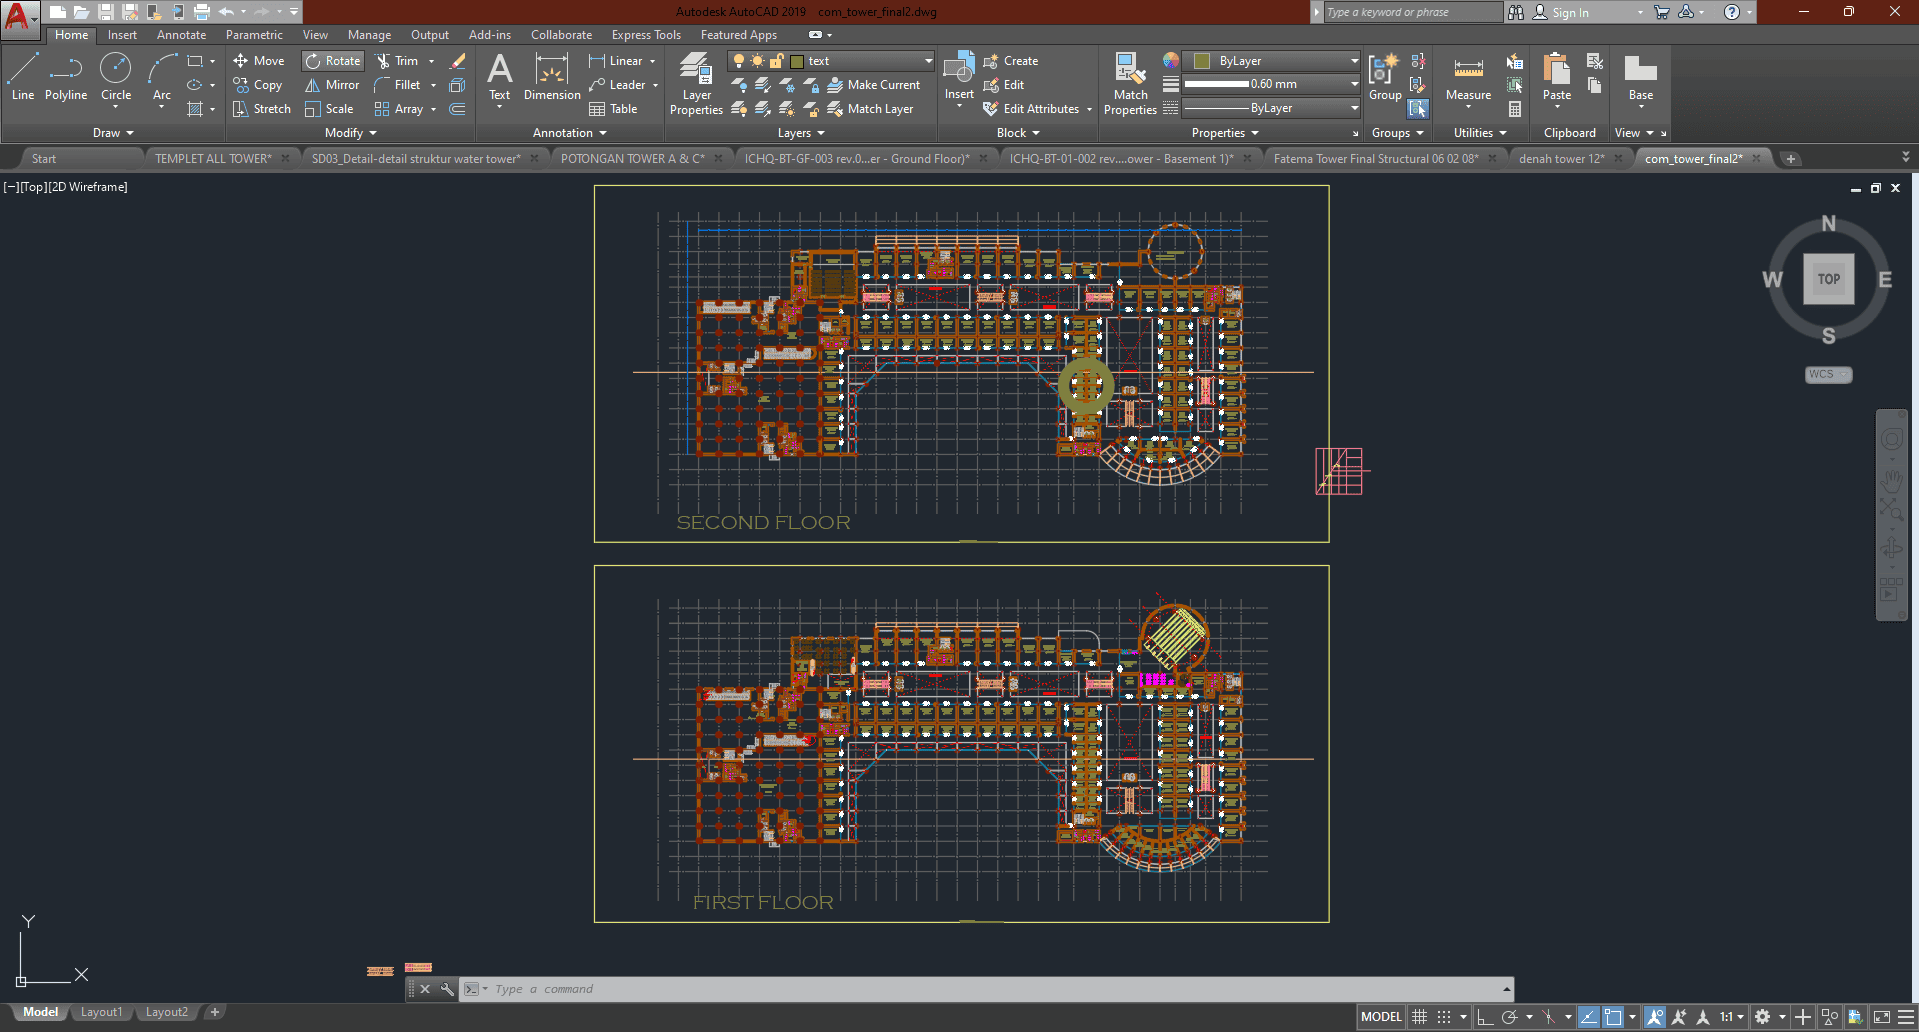Screen dimensions: 1919x1032
Task: Select the Dimension tool
Action: tap(552, 78)
